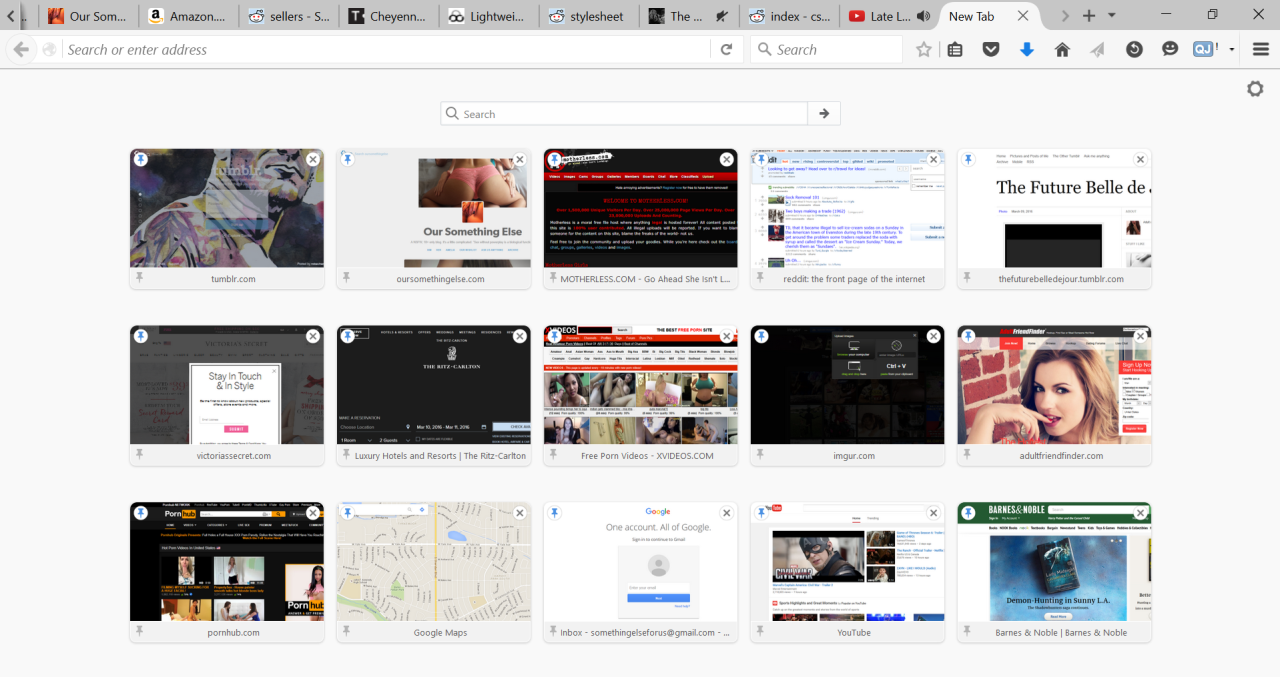Switch to the 'sellers - S...' tab
The image size is (1280, 677).
tap(288, 16)
